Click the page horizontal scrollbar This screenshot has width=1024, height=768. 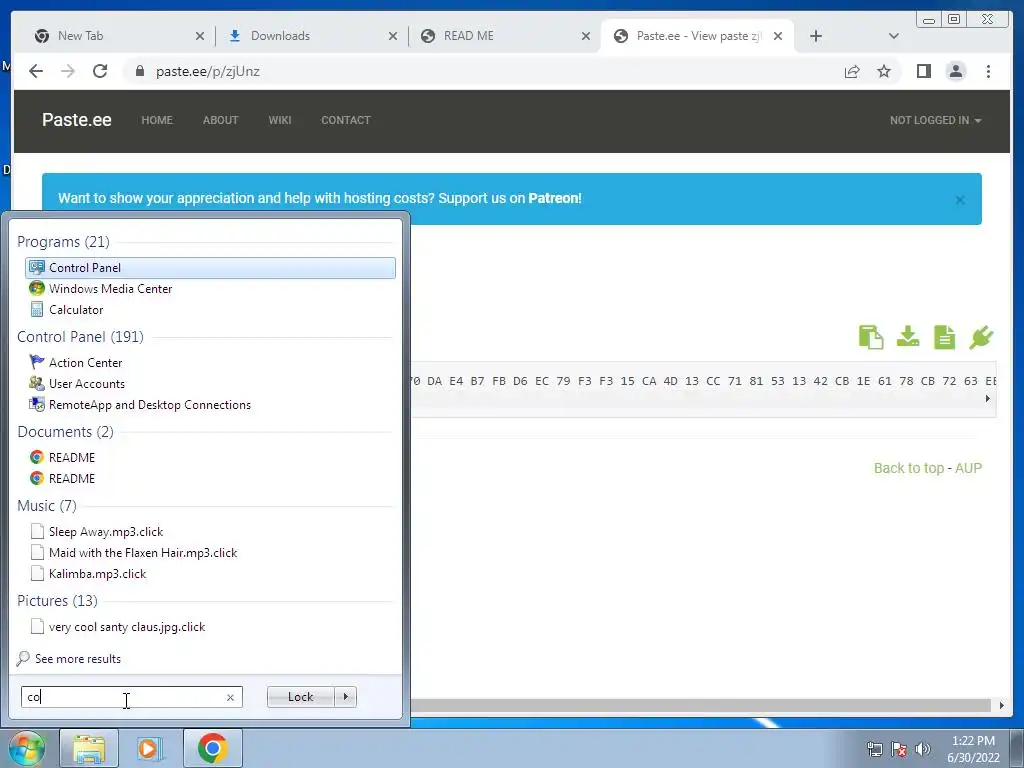tap(700, 705)
